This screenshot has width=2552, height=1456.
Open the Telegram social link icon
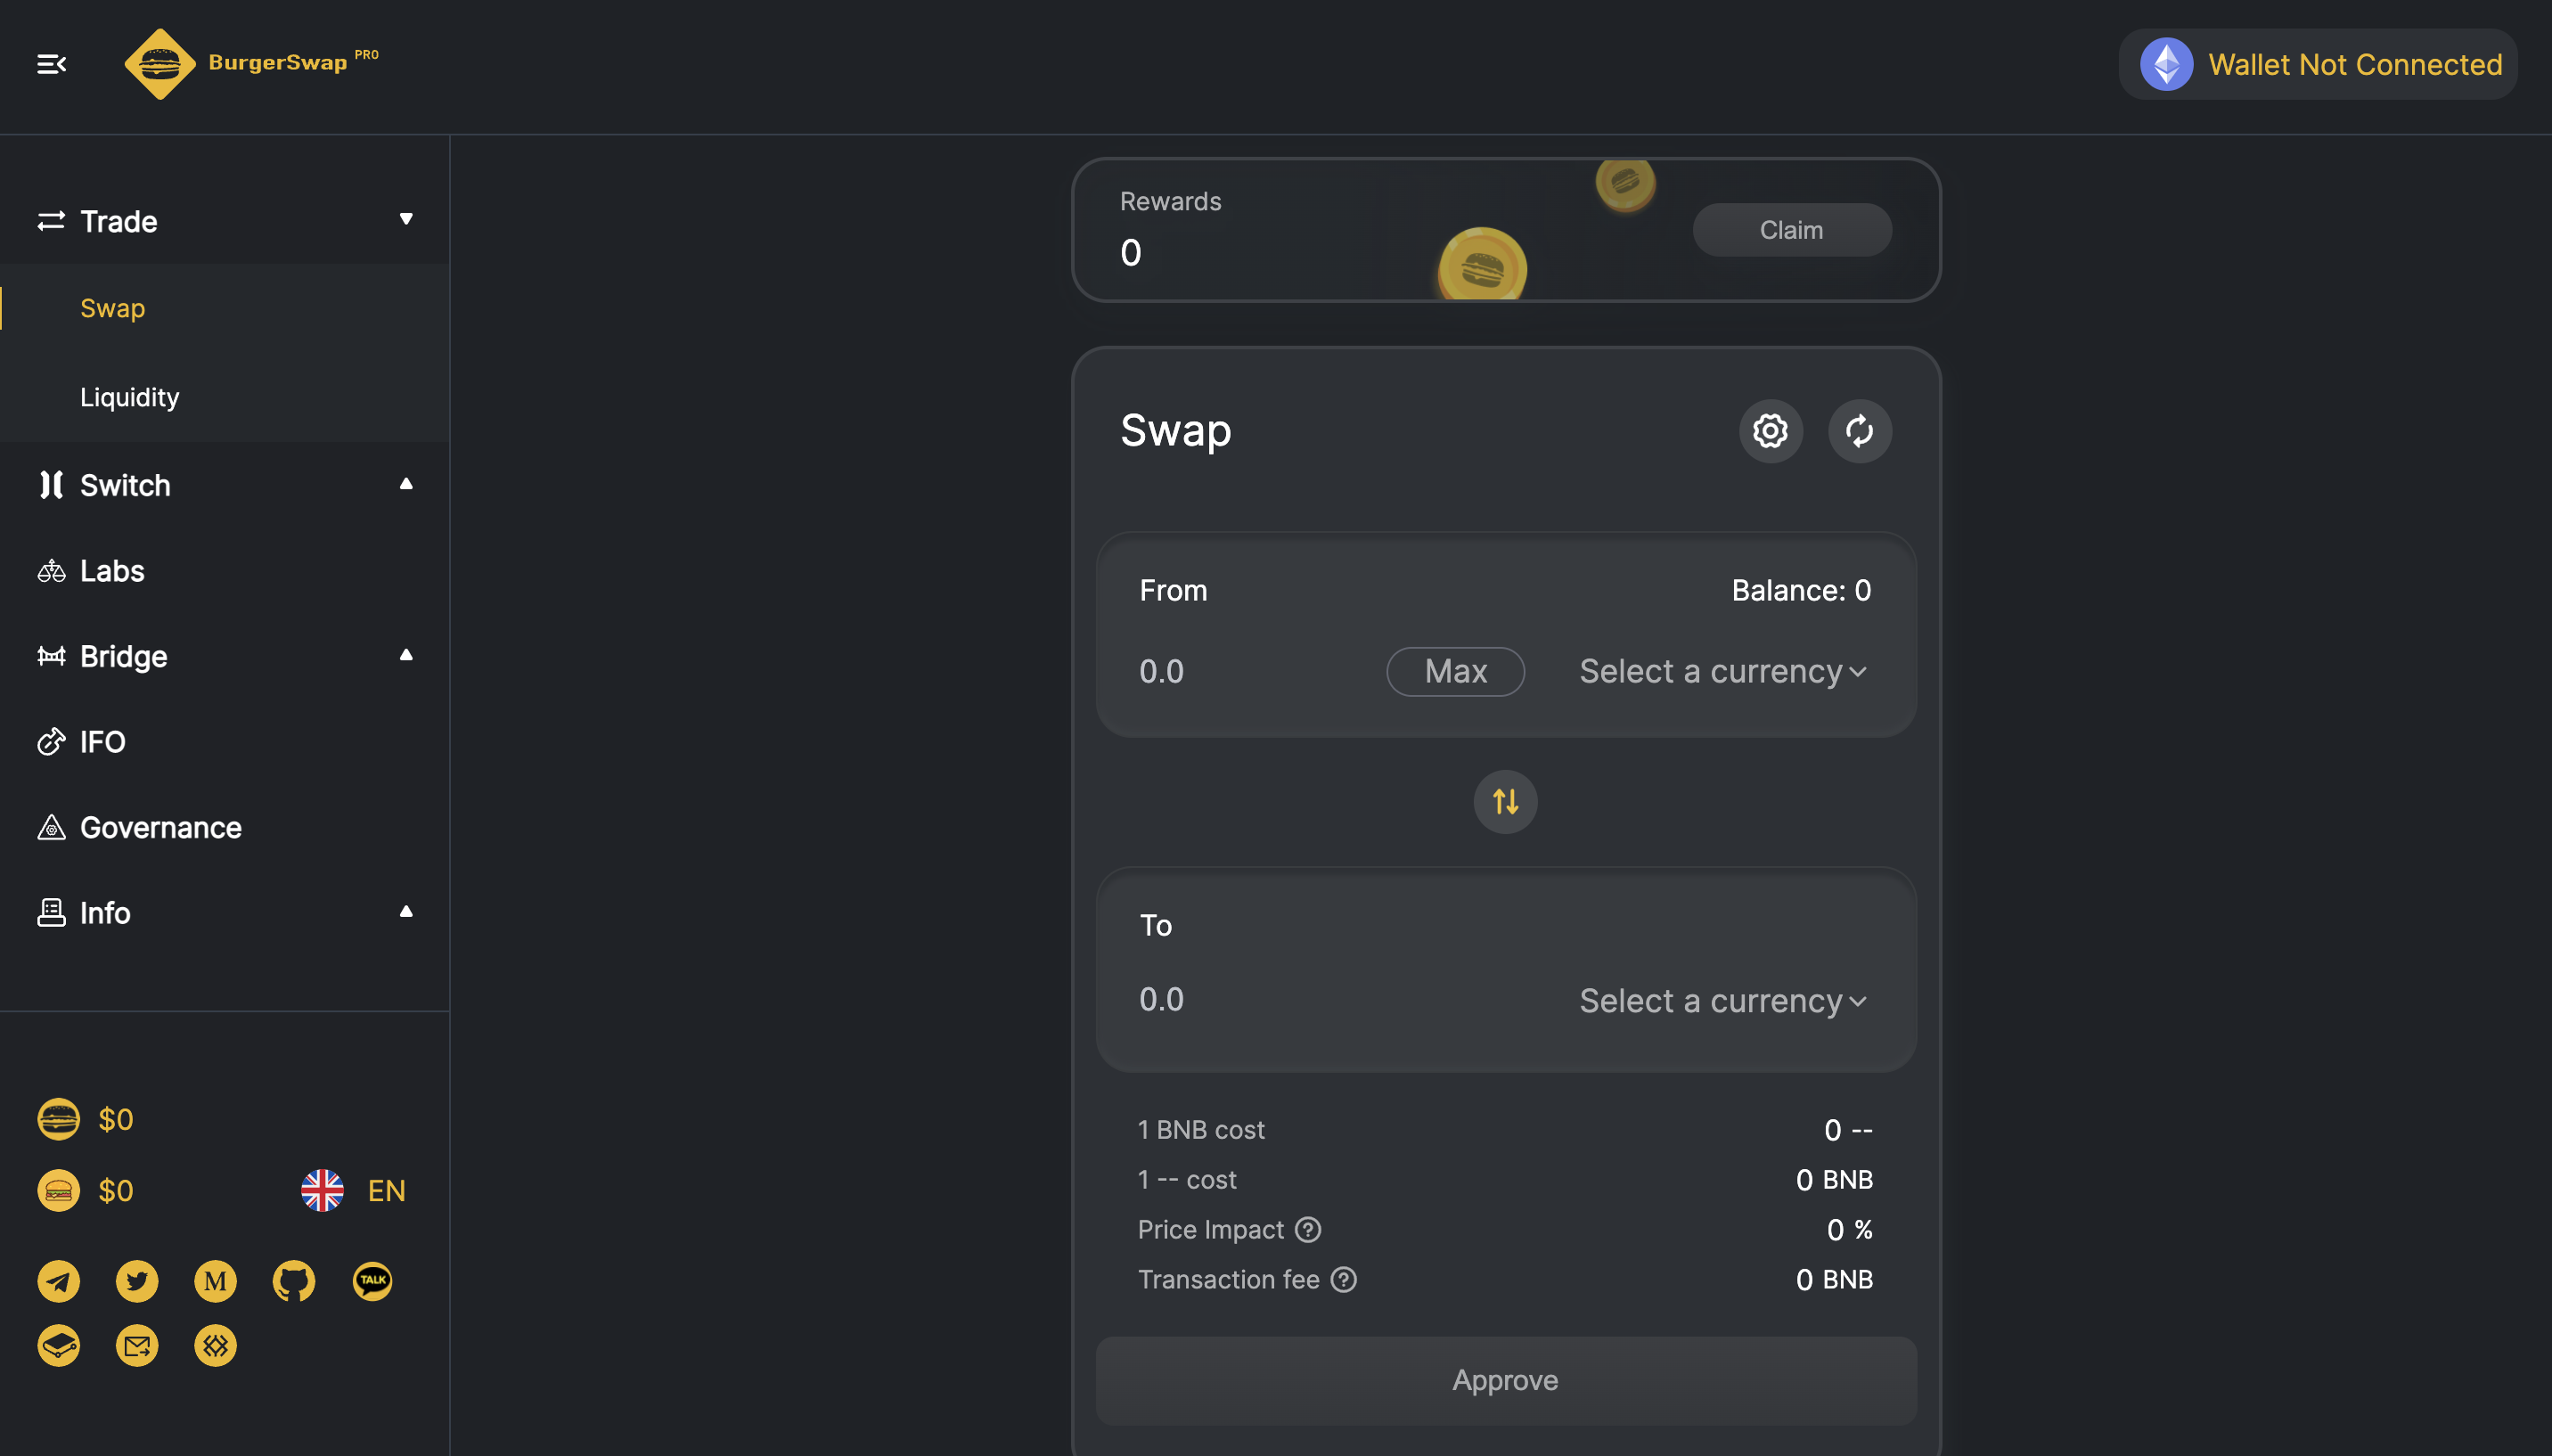tap(59, 1281)
